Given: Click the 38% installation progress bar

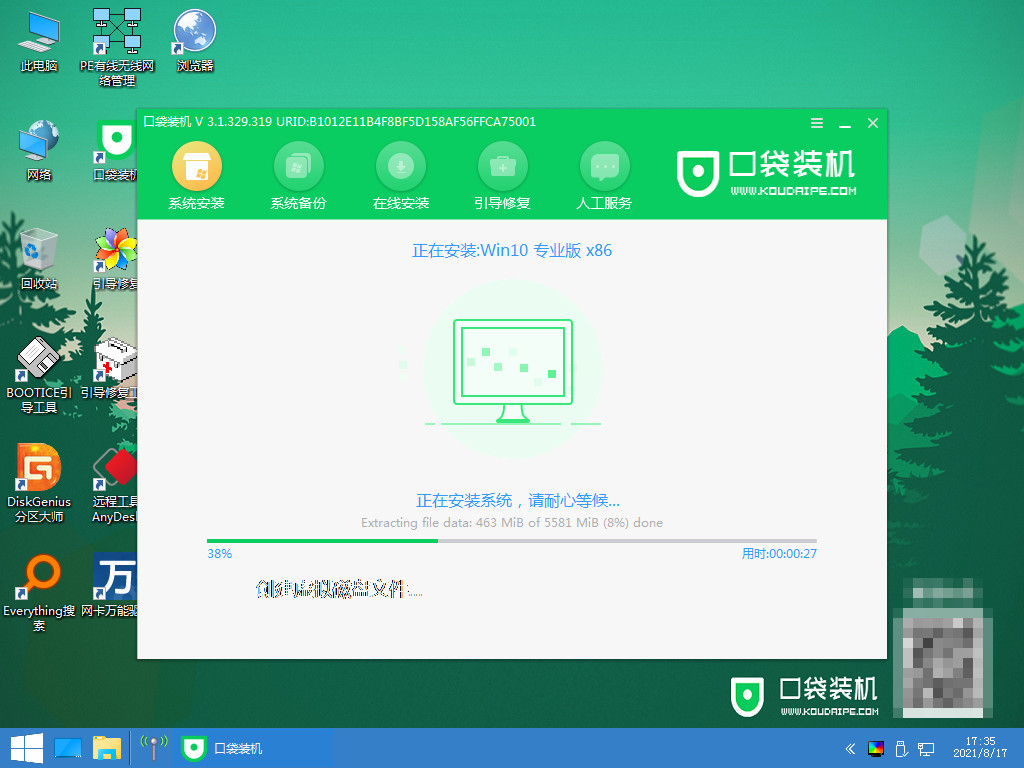Looking at the screenshot, I should (x=511, y=540).
